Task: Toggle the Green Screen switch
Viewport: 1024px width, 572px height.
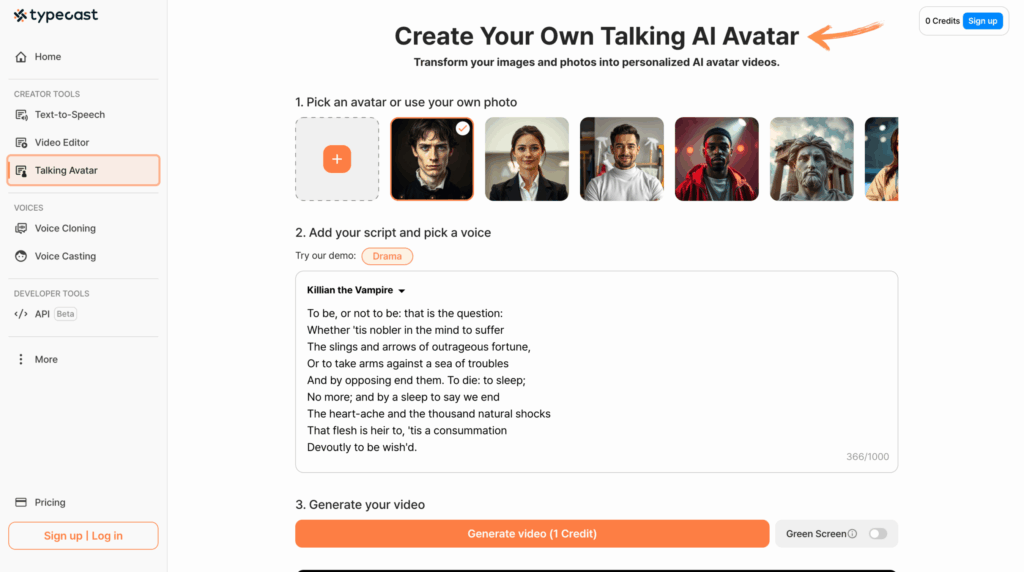Action: click(x=877, y=534)
